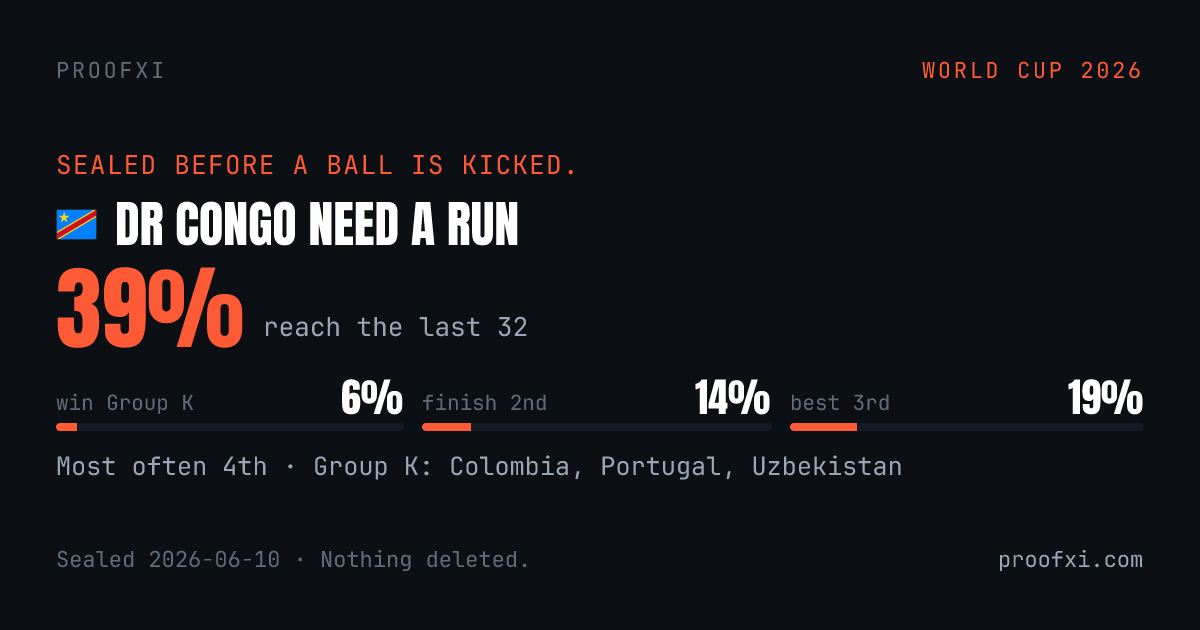Viewport: 1200px width, 630px height.
Task: Click the best 3rd progress bar
Action: click(x=967, y=427)
